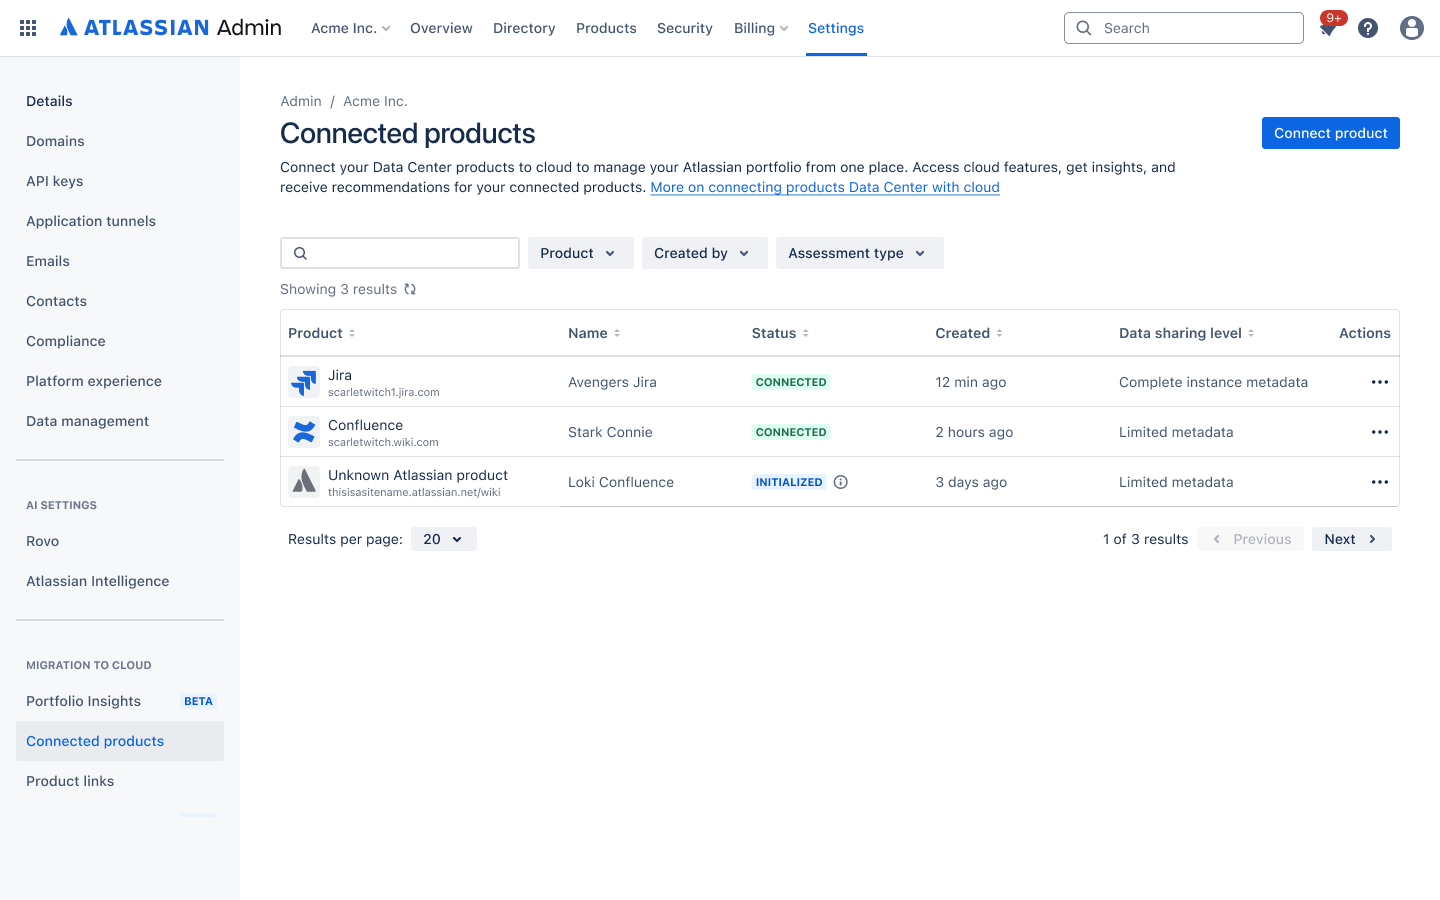This screenshot has width=1440, height=900.
Task: Refresh results next to Showing 3 results
Action: [410, 289]
